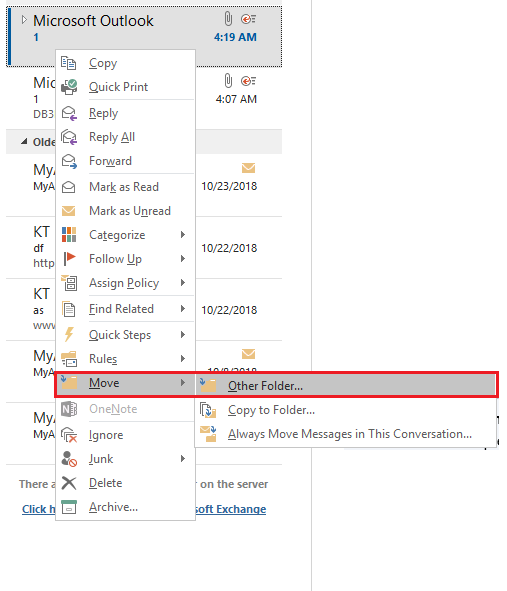Expand the Junk submenu arrow
507x591 pixels.
183,459
